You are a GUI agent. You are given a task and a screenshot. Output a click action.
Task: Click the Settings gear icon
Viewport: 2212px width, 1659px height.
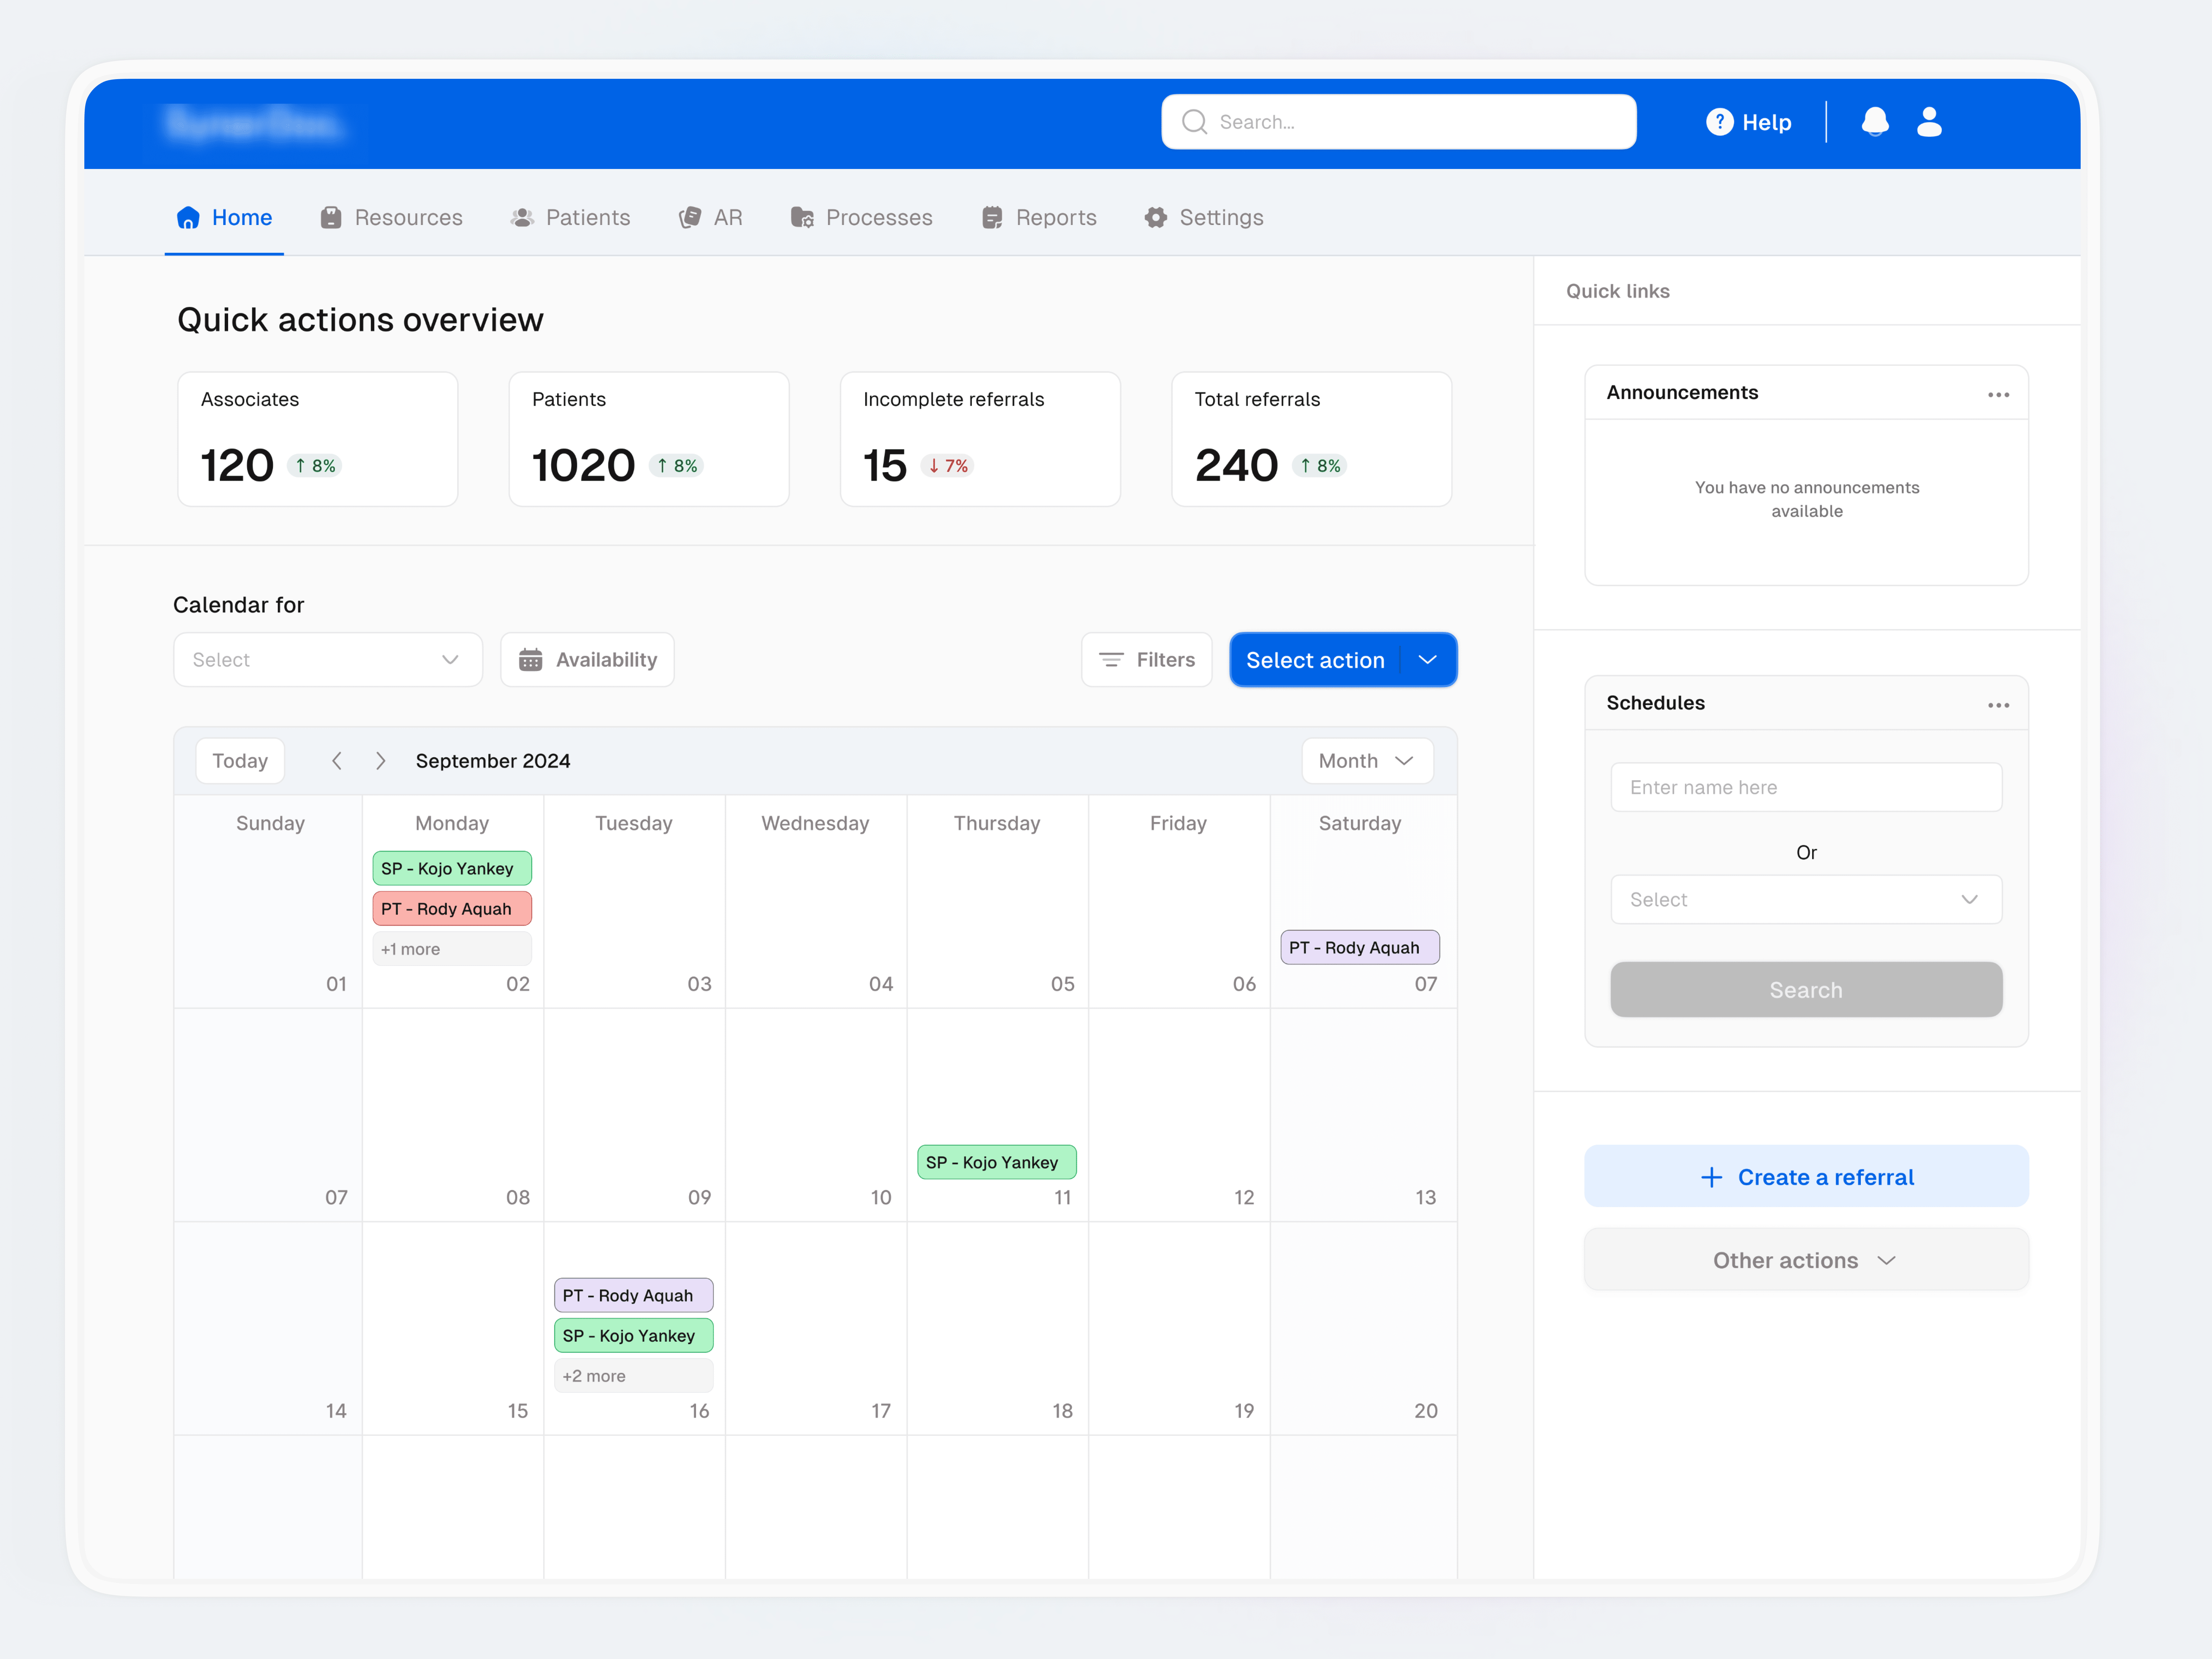coord(1156,218)
